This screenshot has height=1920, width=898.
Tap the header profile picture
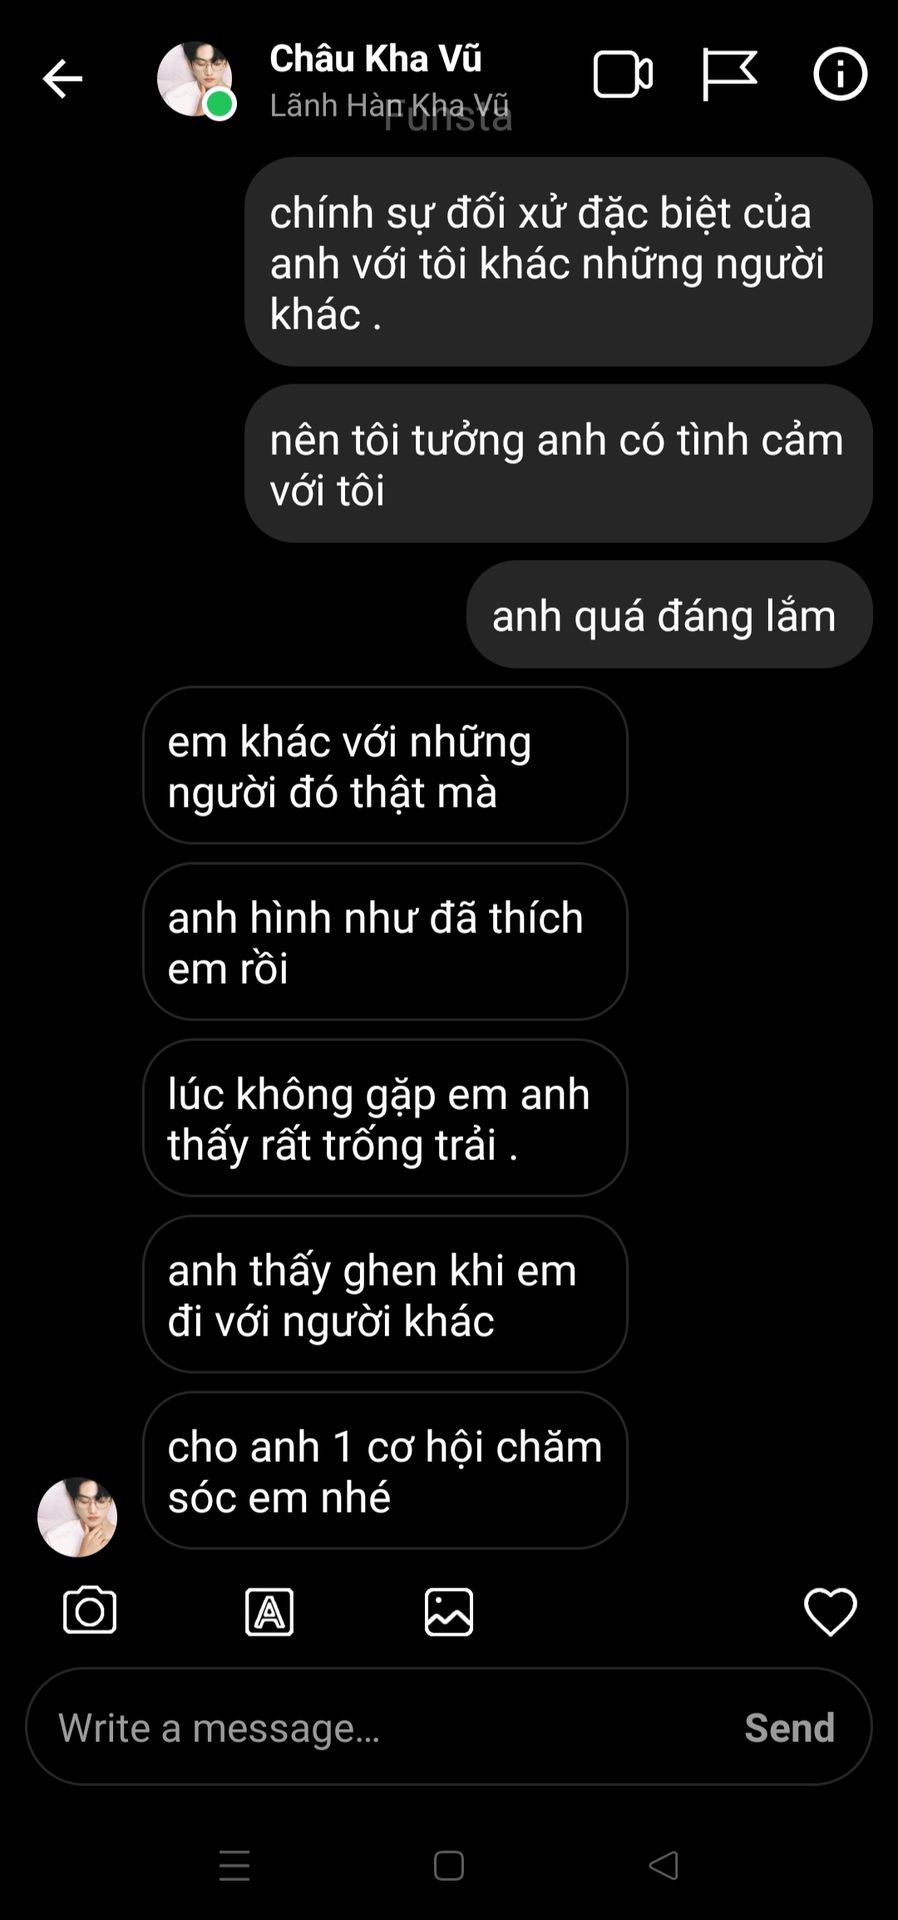click(x=195, y=79)
